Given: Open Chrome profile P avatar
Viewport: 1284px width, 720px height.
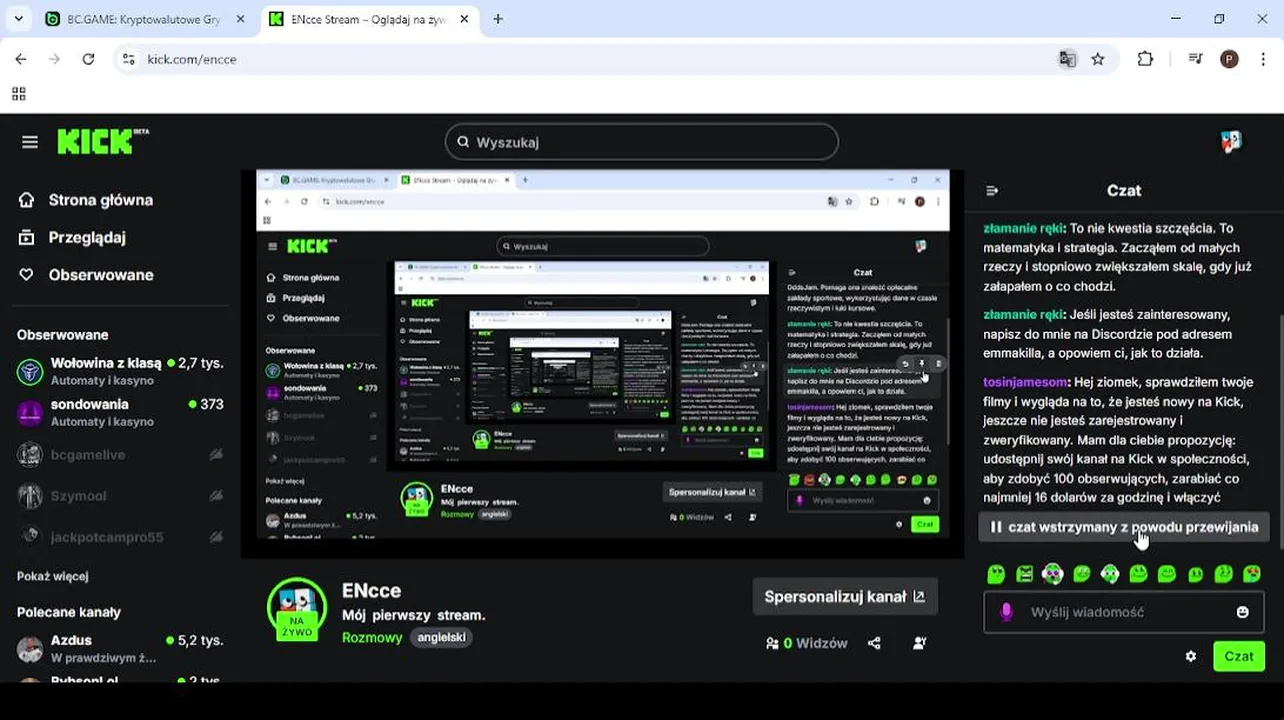Looking at the screenshot, I should click(1230, 59).
